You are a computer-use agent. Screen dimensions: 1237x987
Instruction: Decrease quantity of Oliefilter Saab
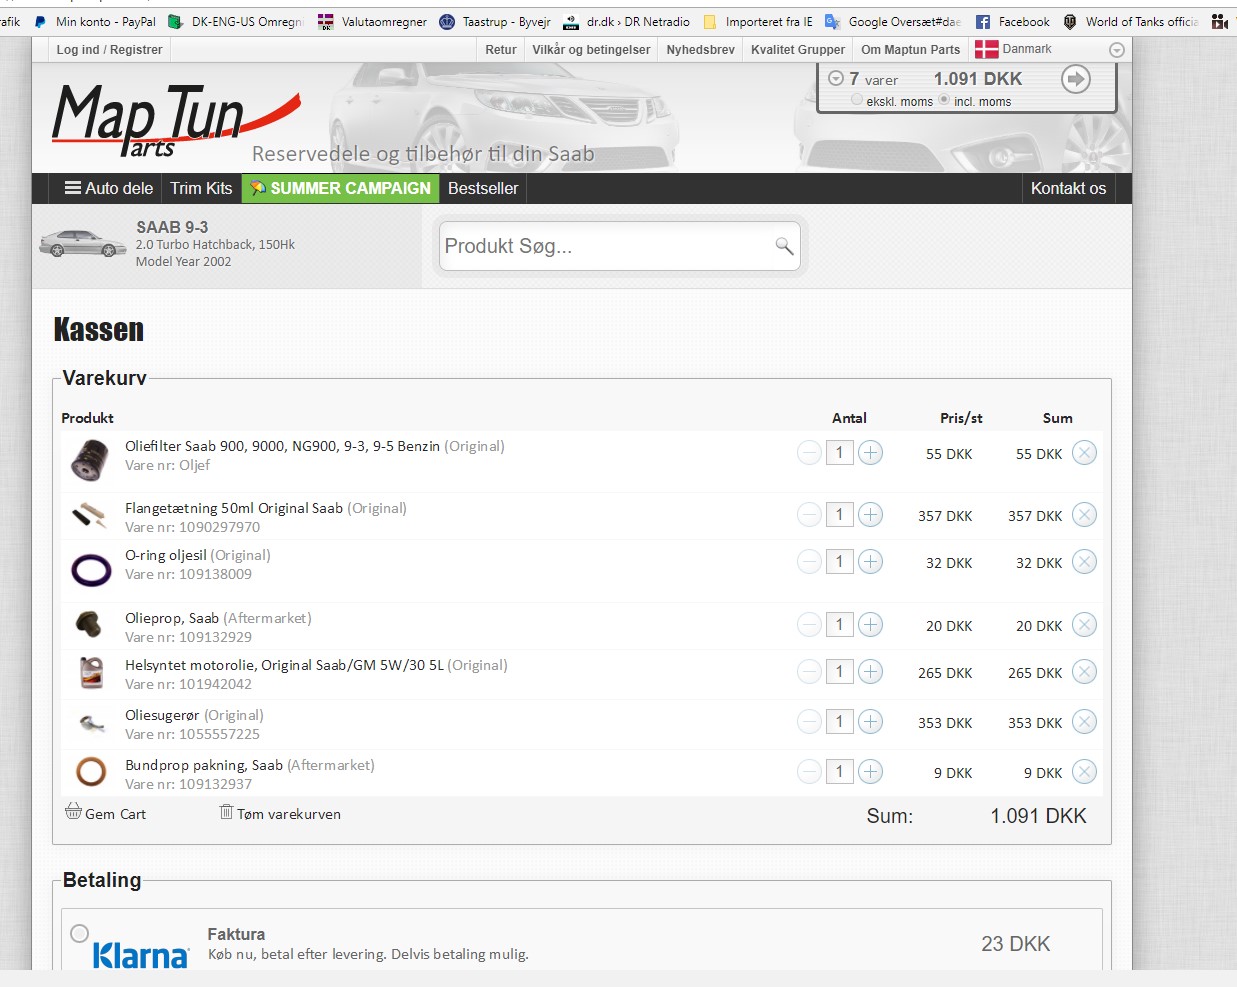(809, 453)
